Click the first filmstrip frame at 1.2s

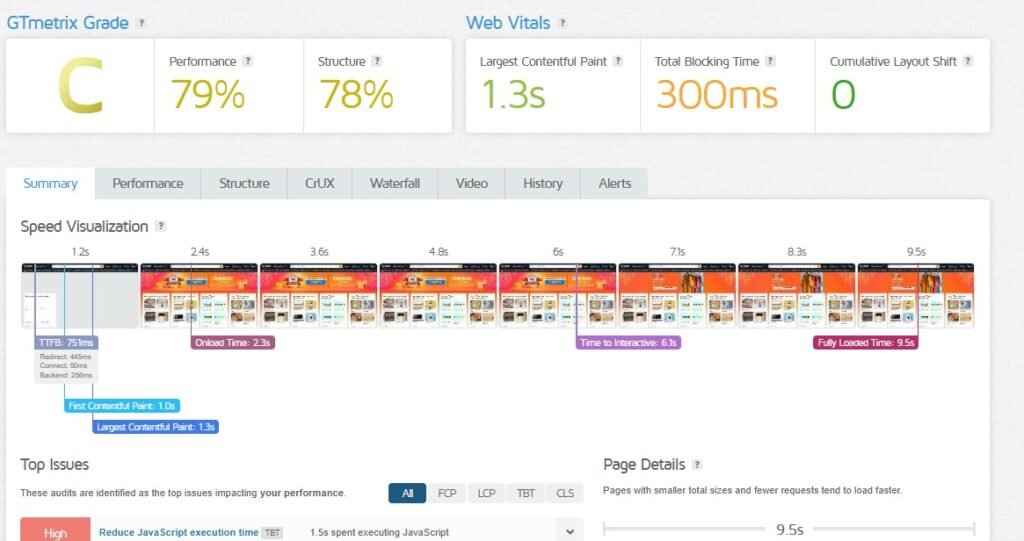point(80,295)
